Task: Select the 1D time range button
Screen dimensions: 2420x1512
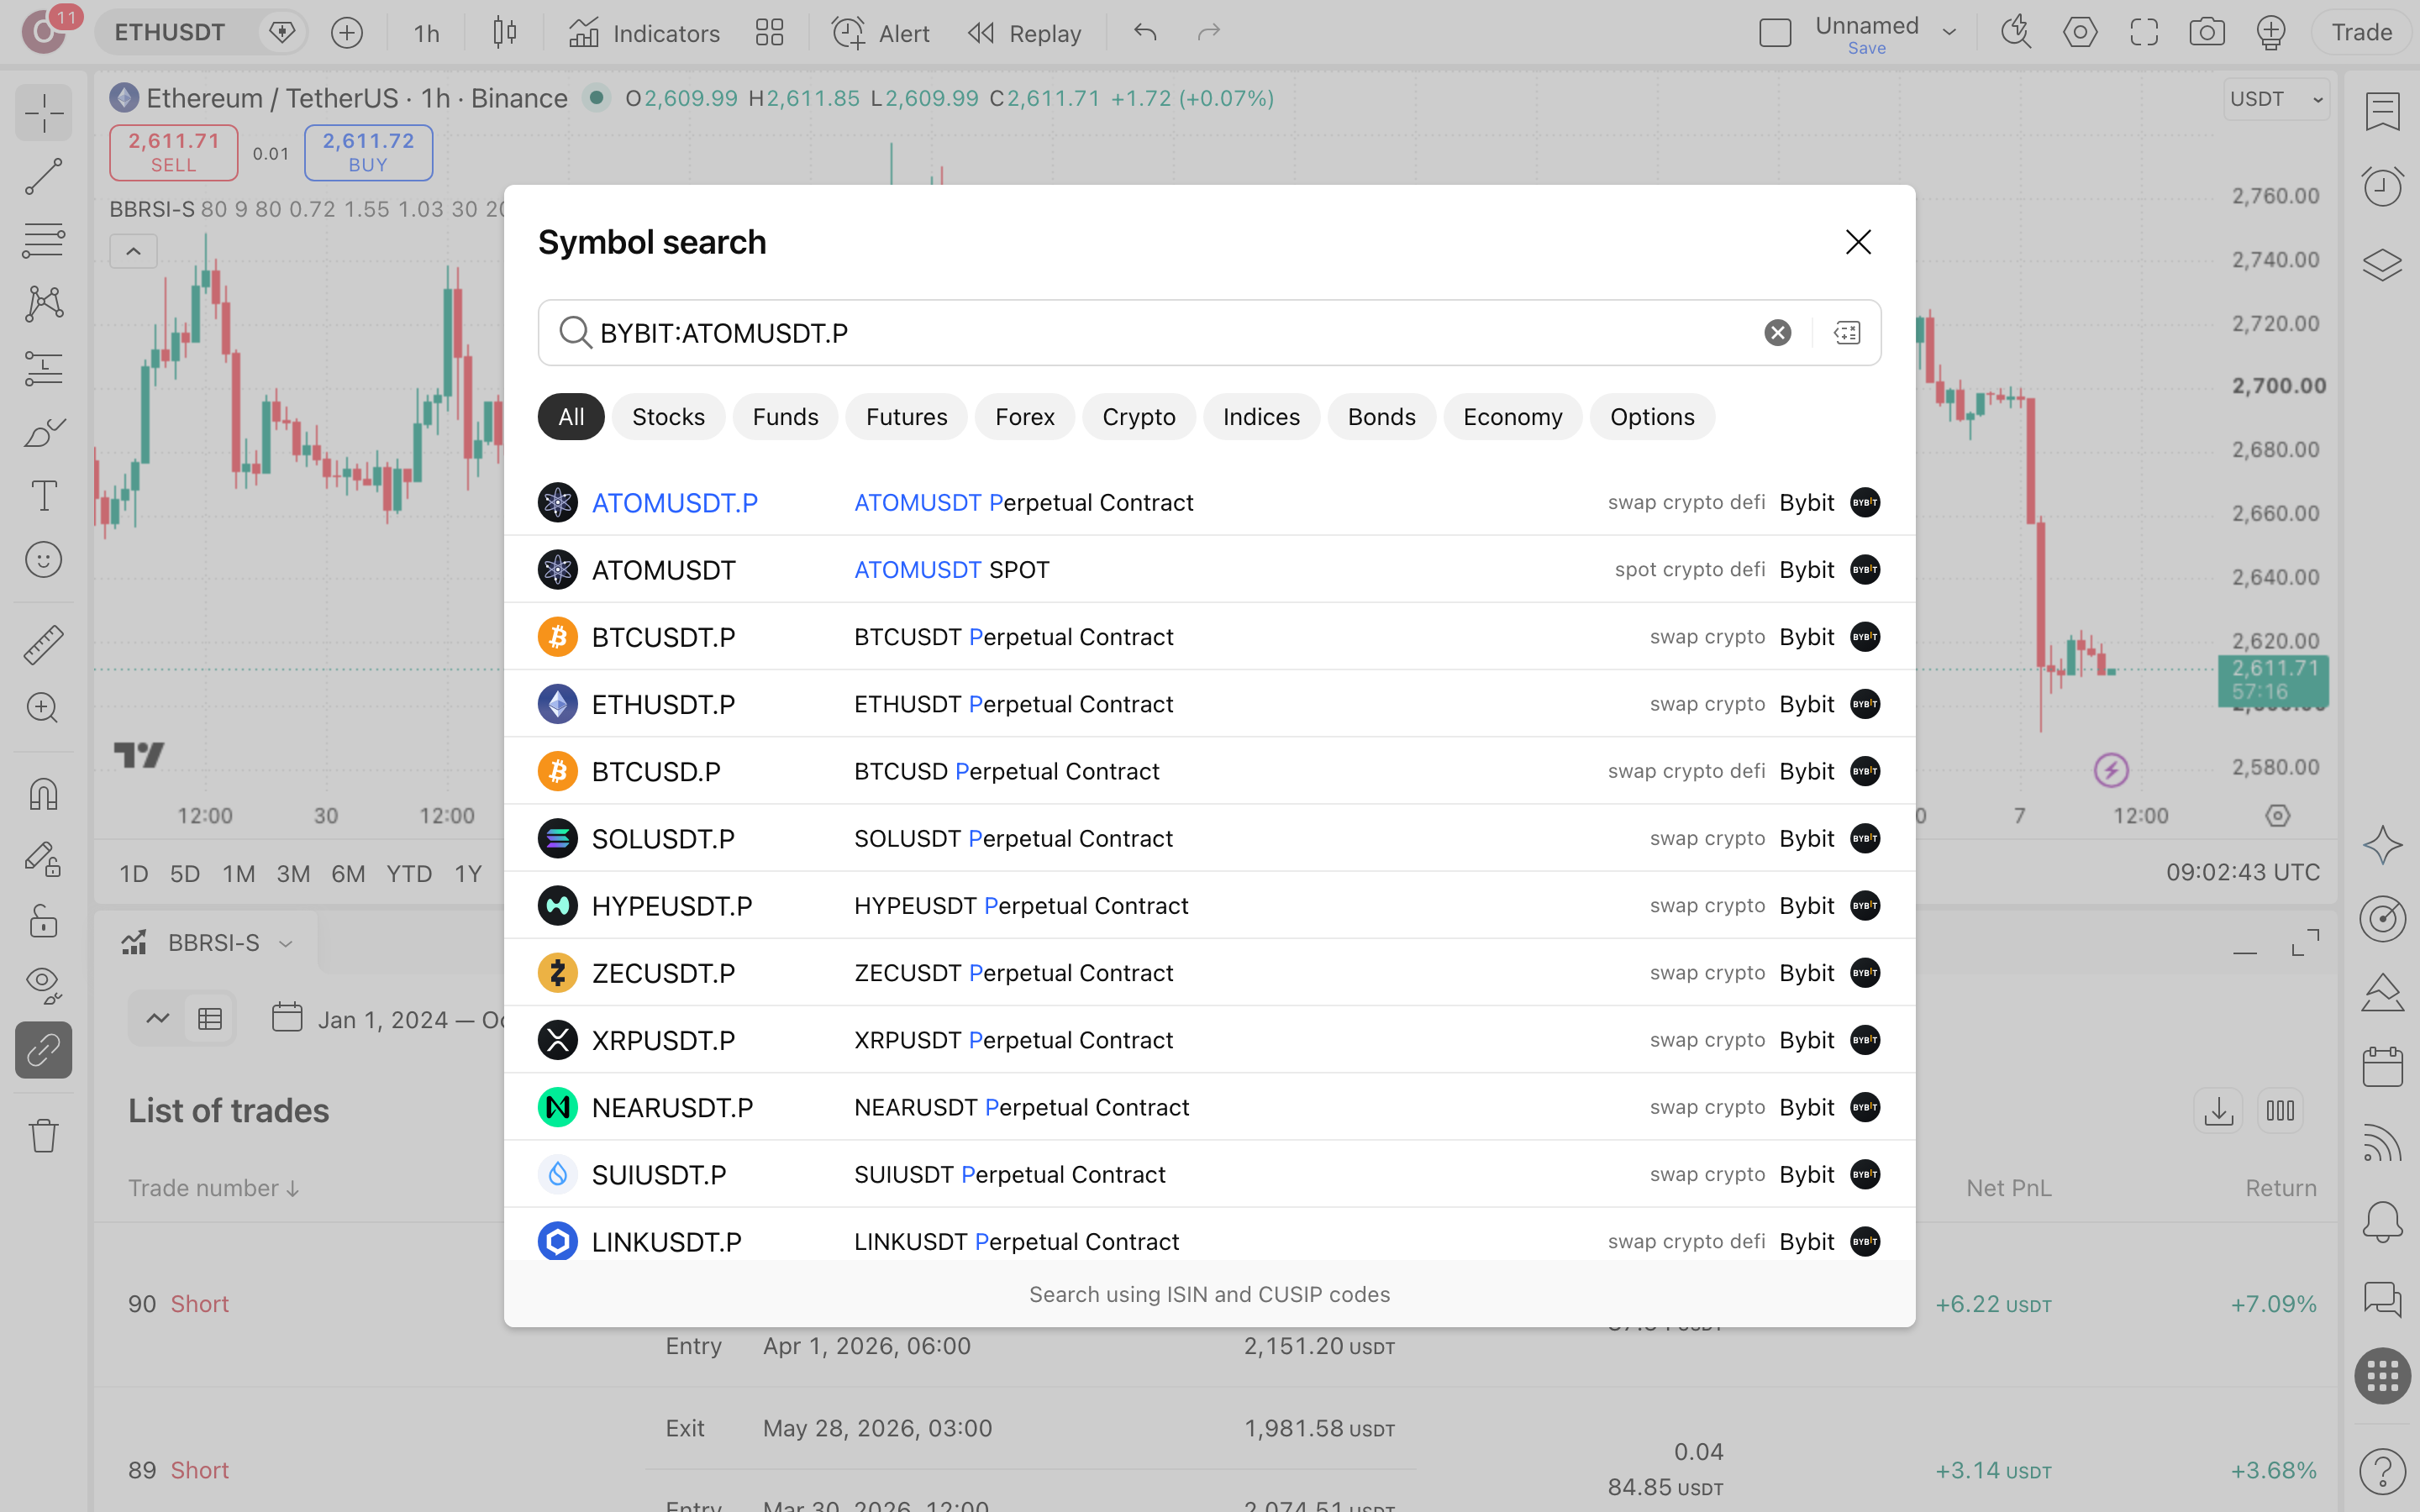Action: pyautogui.click(x=134, y=873)
